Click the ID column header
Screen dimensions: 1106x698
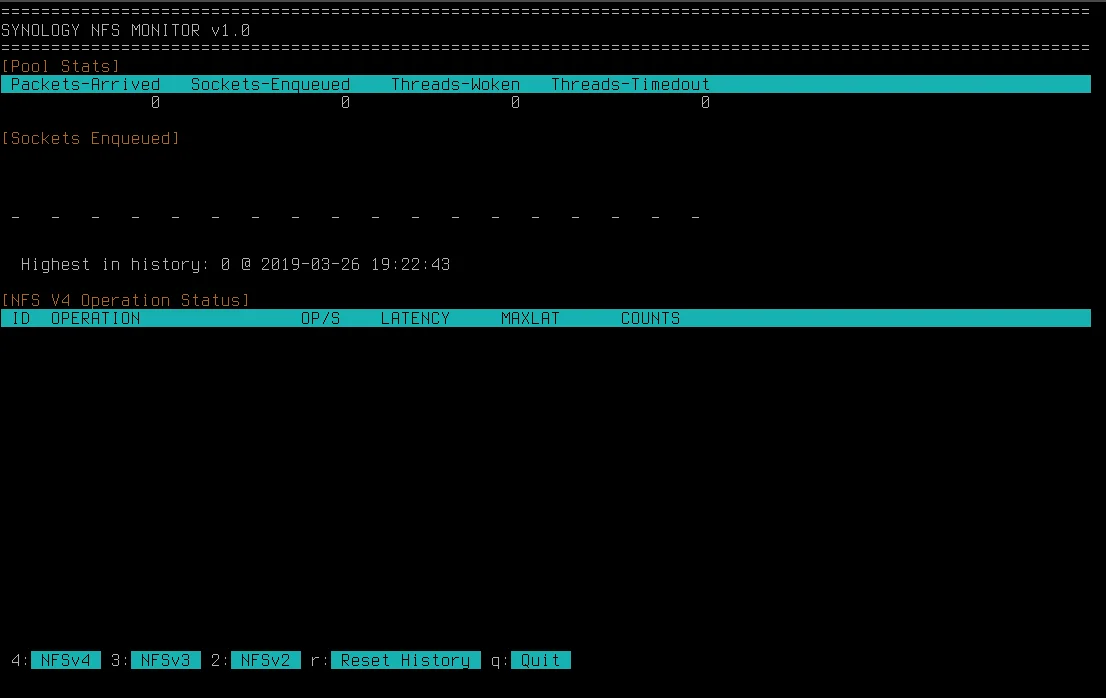(x=21, y=319)
